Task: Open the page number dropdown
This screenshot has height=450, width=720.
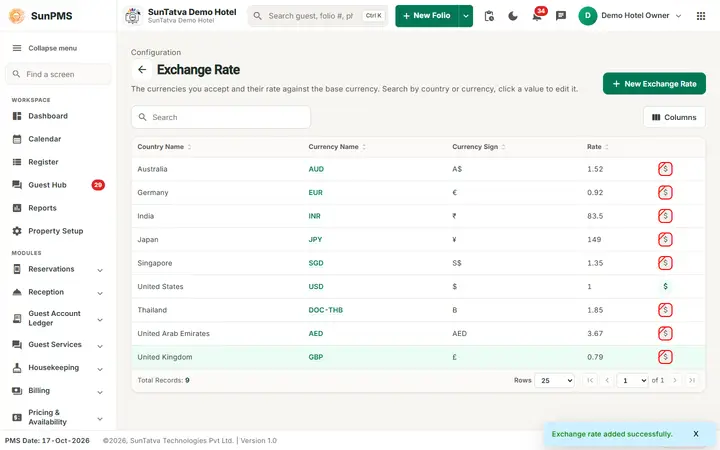Action: 632,380
